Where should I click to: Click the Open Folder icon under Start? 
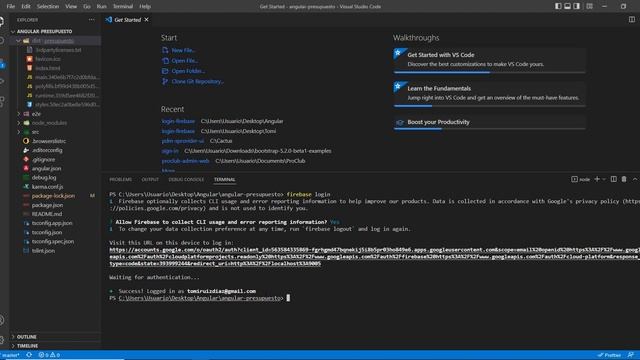[x=165, y=71]
